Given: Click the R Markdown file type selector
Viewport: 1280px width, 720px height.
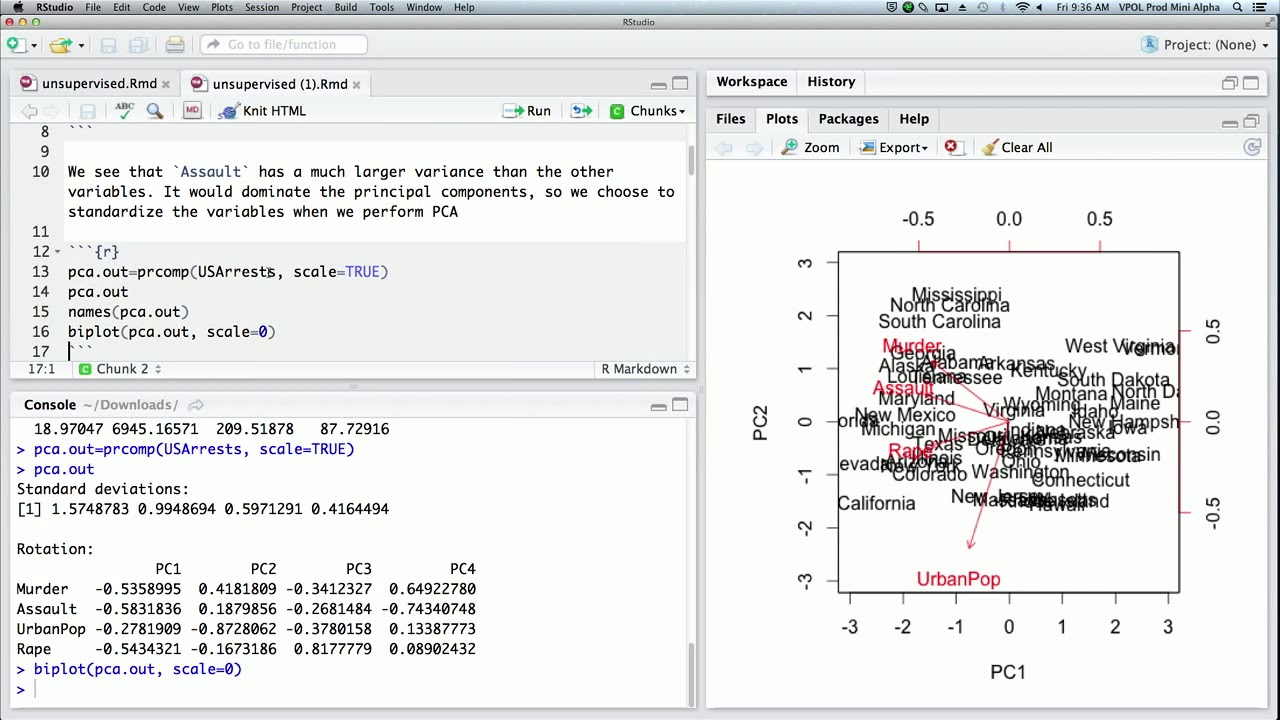Looking at the screenshot, I should coord(645,369).
